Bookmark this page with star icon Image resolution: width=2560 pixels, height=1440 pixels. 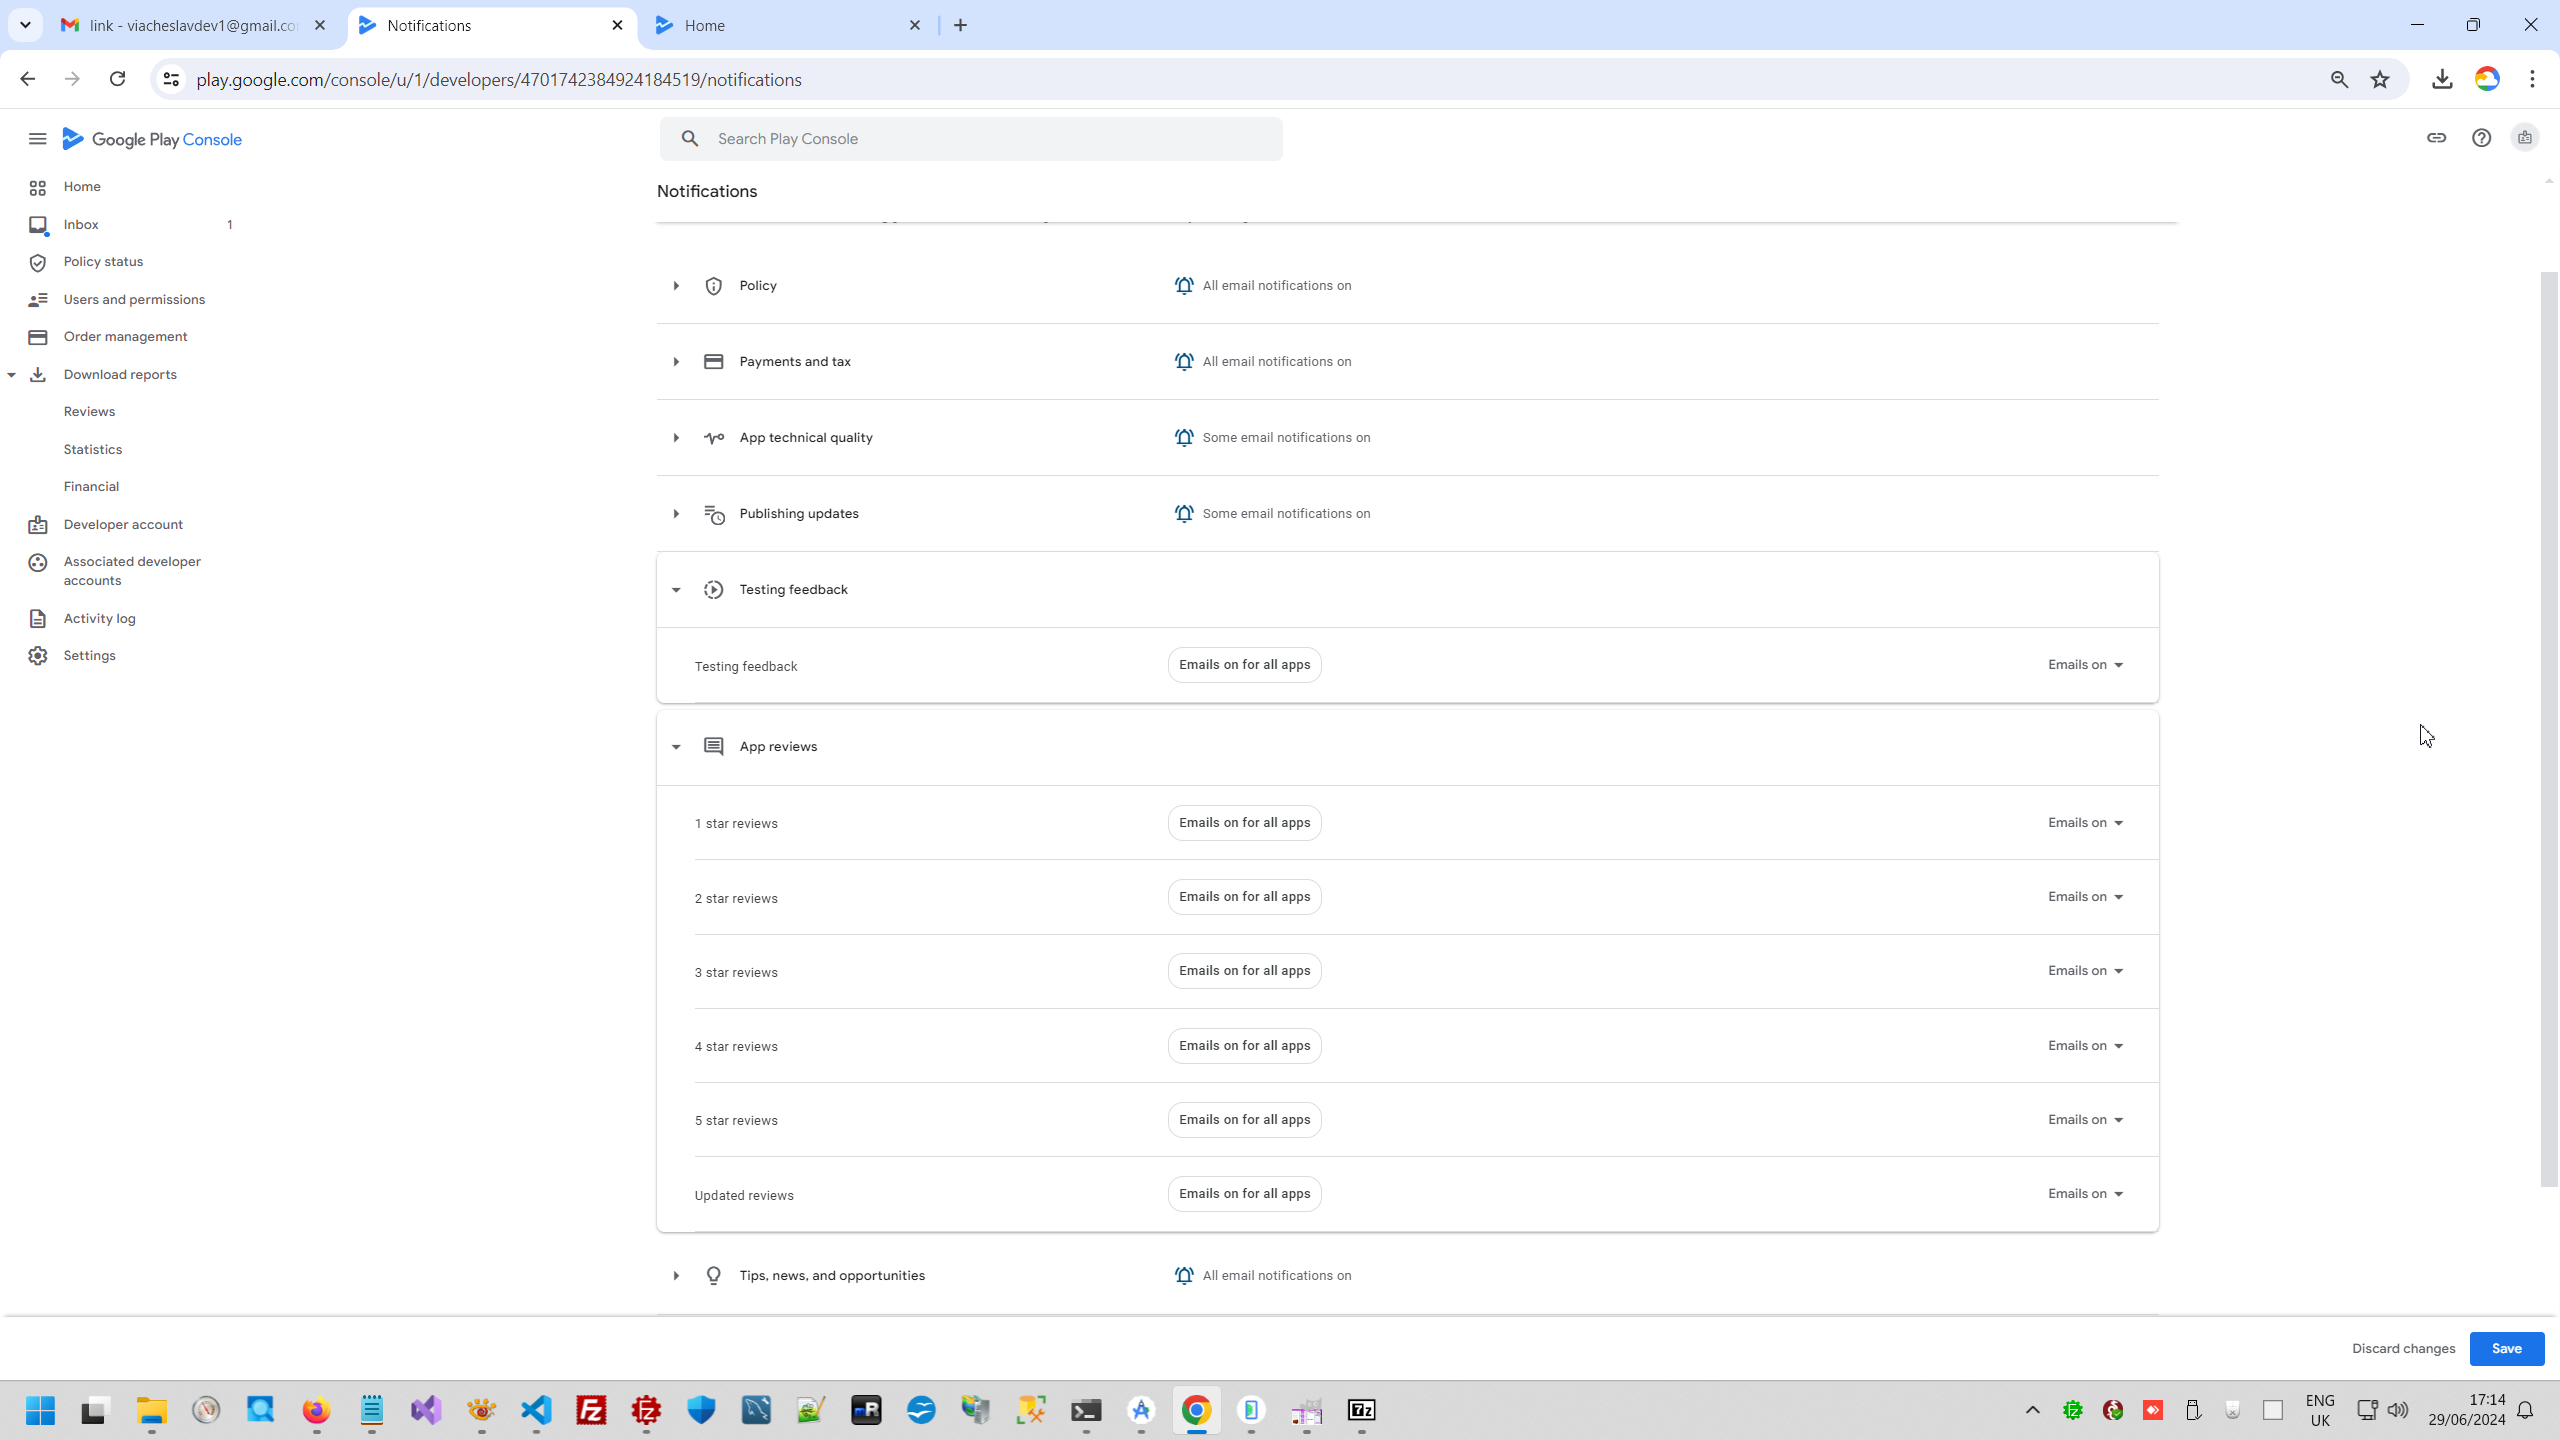[x=2380, y=80]
